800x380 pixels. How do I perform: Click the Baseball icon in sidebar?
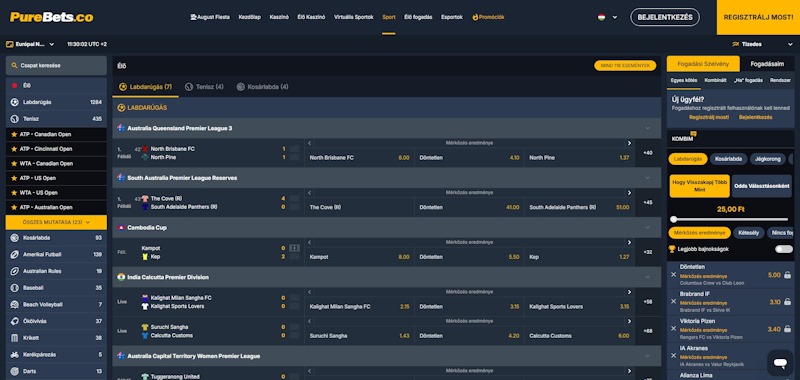14,288
